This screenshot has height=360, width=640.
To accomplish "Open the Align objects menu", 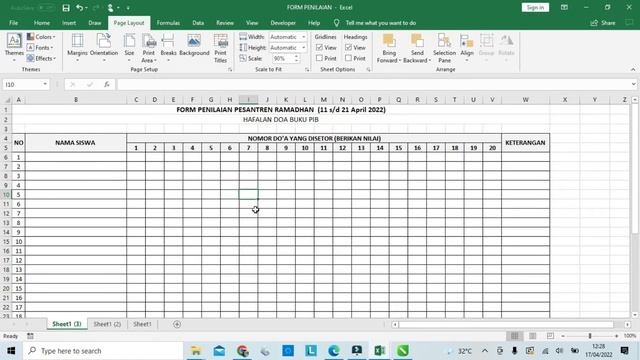I will [x=467, y=48].
